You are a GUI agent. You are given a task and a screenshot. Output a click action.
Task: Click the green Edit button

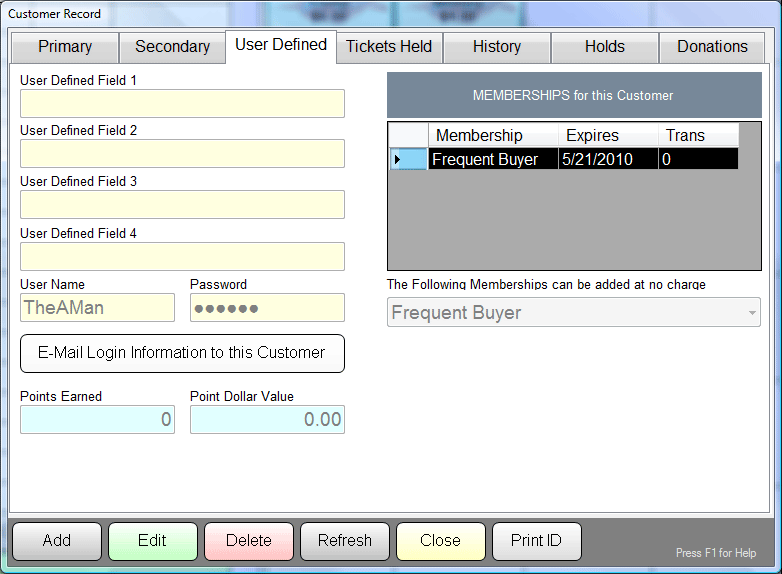pyautogui.click(x=153, y=541)
